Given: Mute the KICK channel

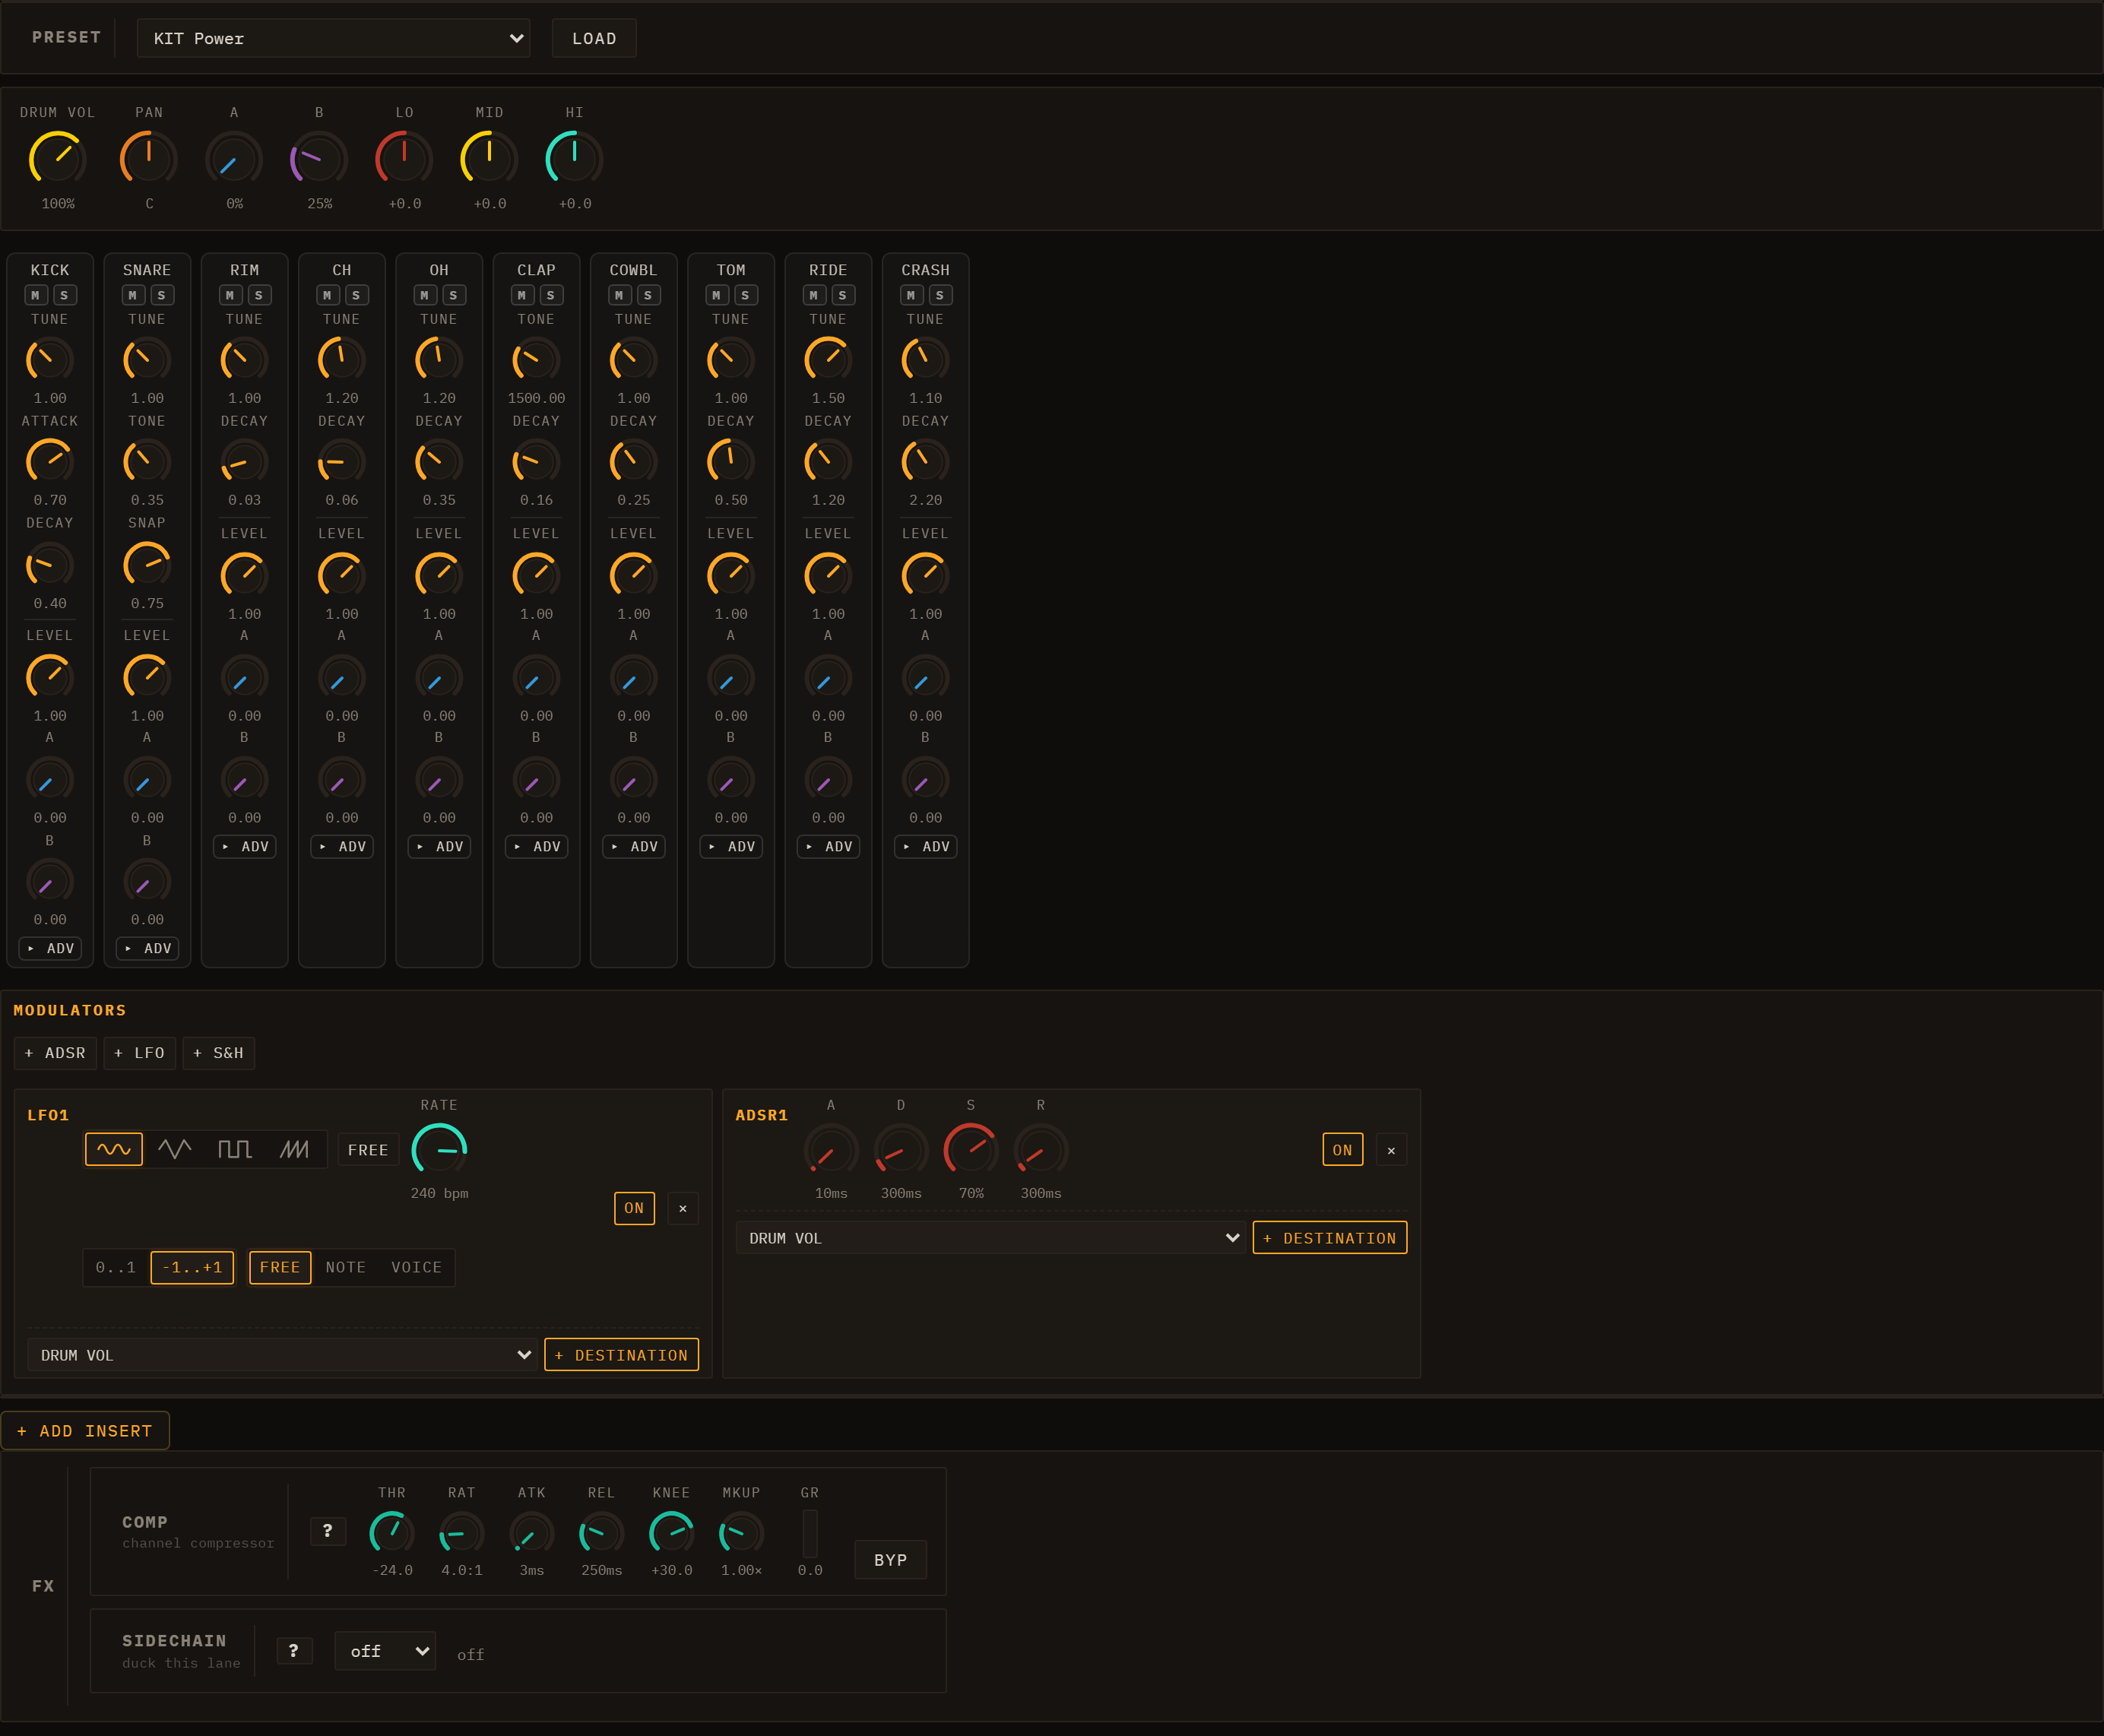Looking at the screenshot, I should [36, 295].
